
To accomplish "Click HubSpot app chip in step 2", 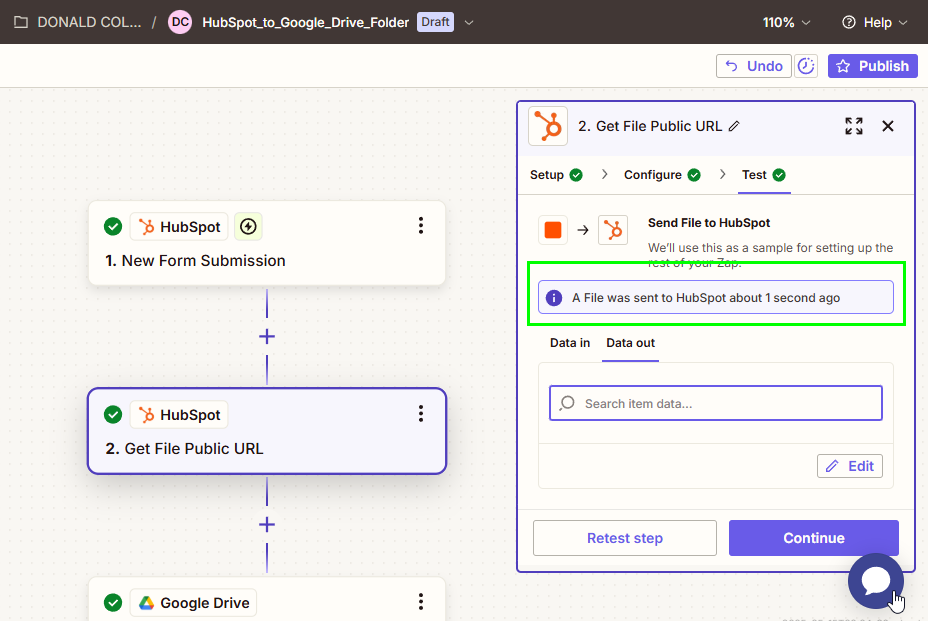I will (179, 415).
